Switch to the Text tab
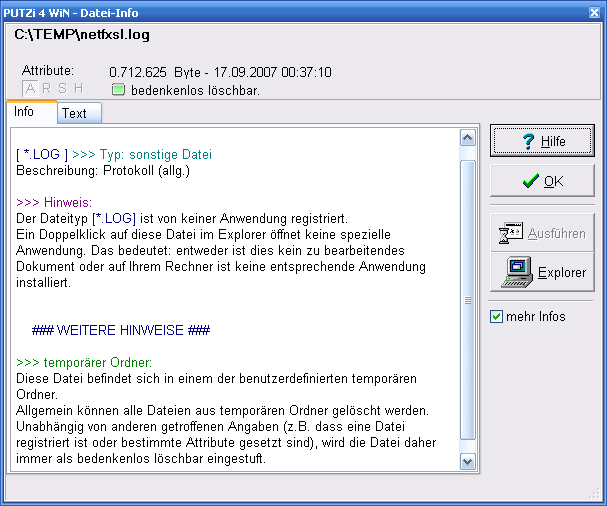 point(79,113)
